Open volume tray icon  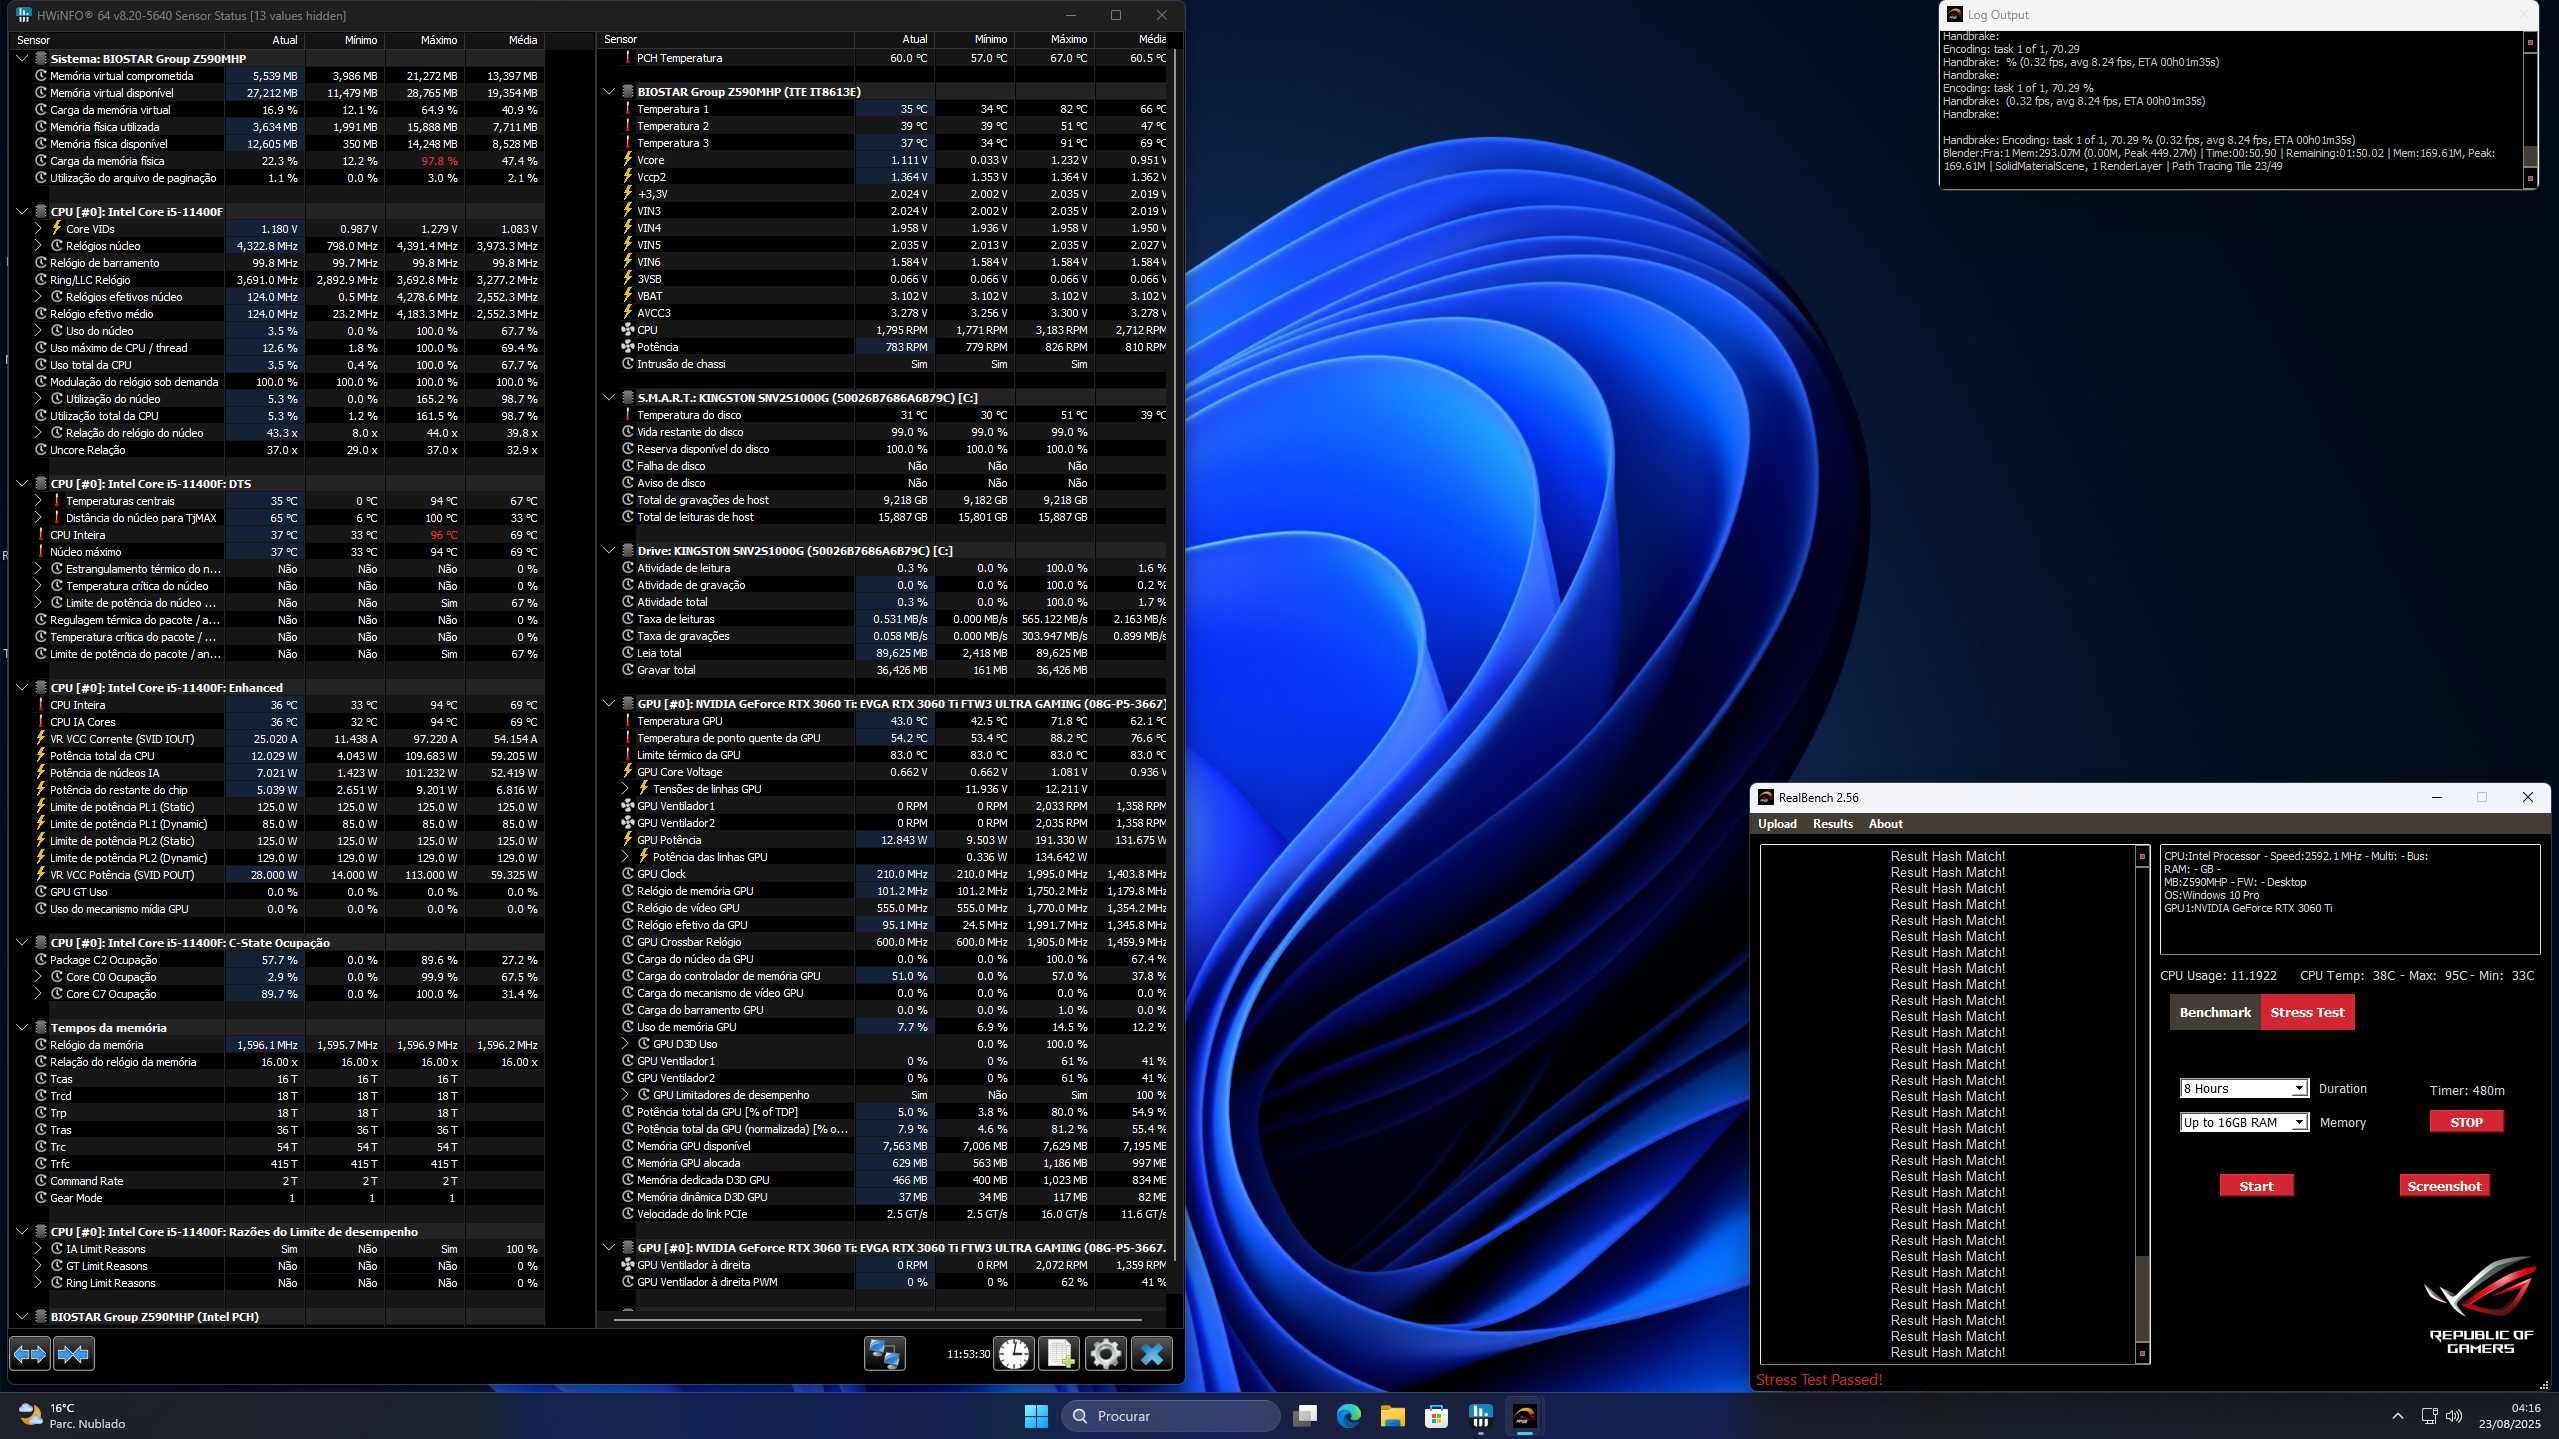2453,1416
